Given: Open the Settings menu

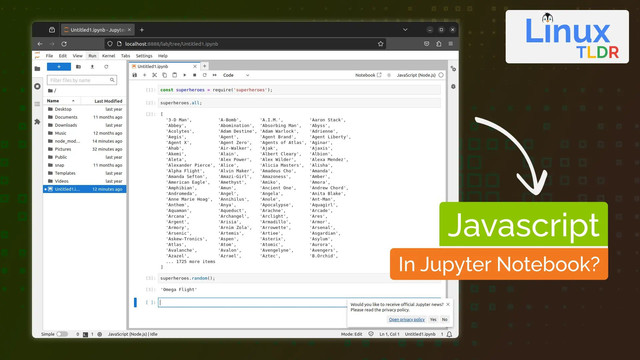Looking at the screenshot, I should click(144, 56).
